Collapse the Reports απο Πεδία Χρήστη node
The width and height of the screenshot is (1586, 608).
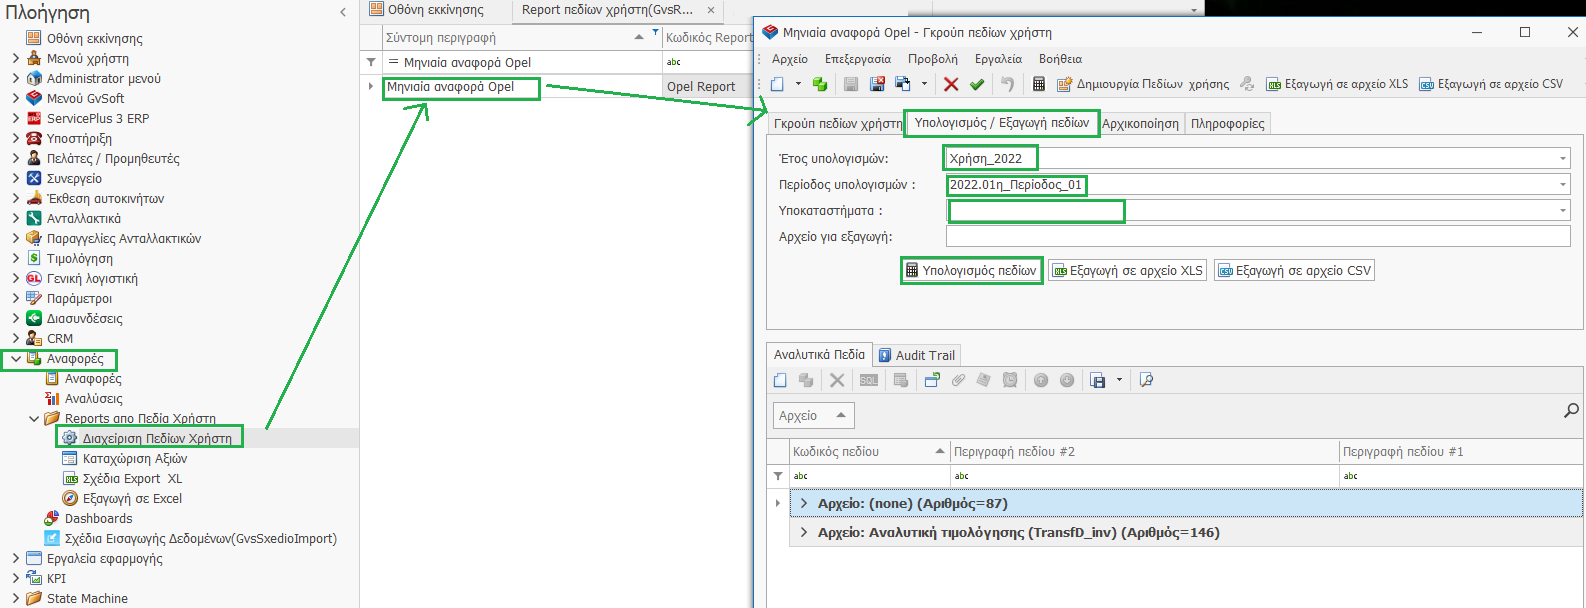(34, 419)
